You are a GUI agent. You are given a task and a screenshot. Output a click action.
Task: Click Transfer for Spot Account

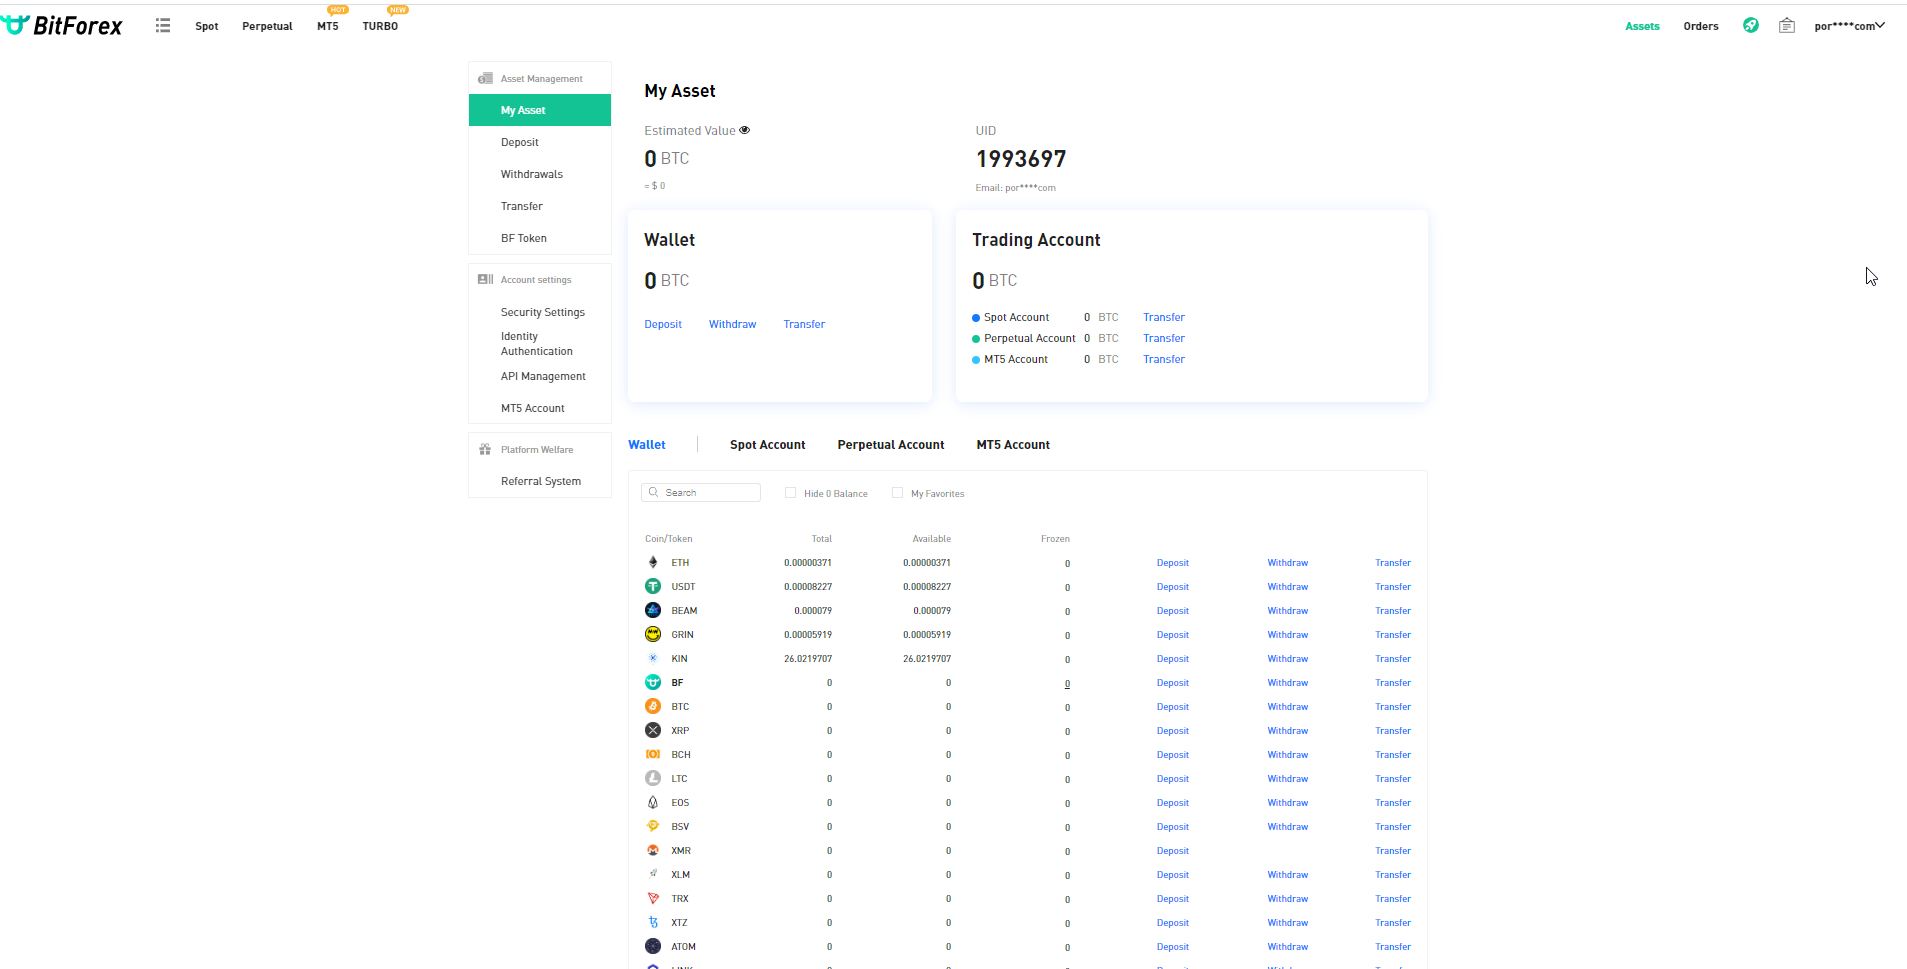point(1164,317)
